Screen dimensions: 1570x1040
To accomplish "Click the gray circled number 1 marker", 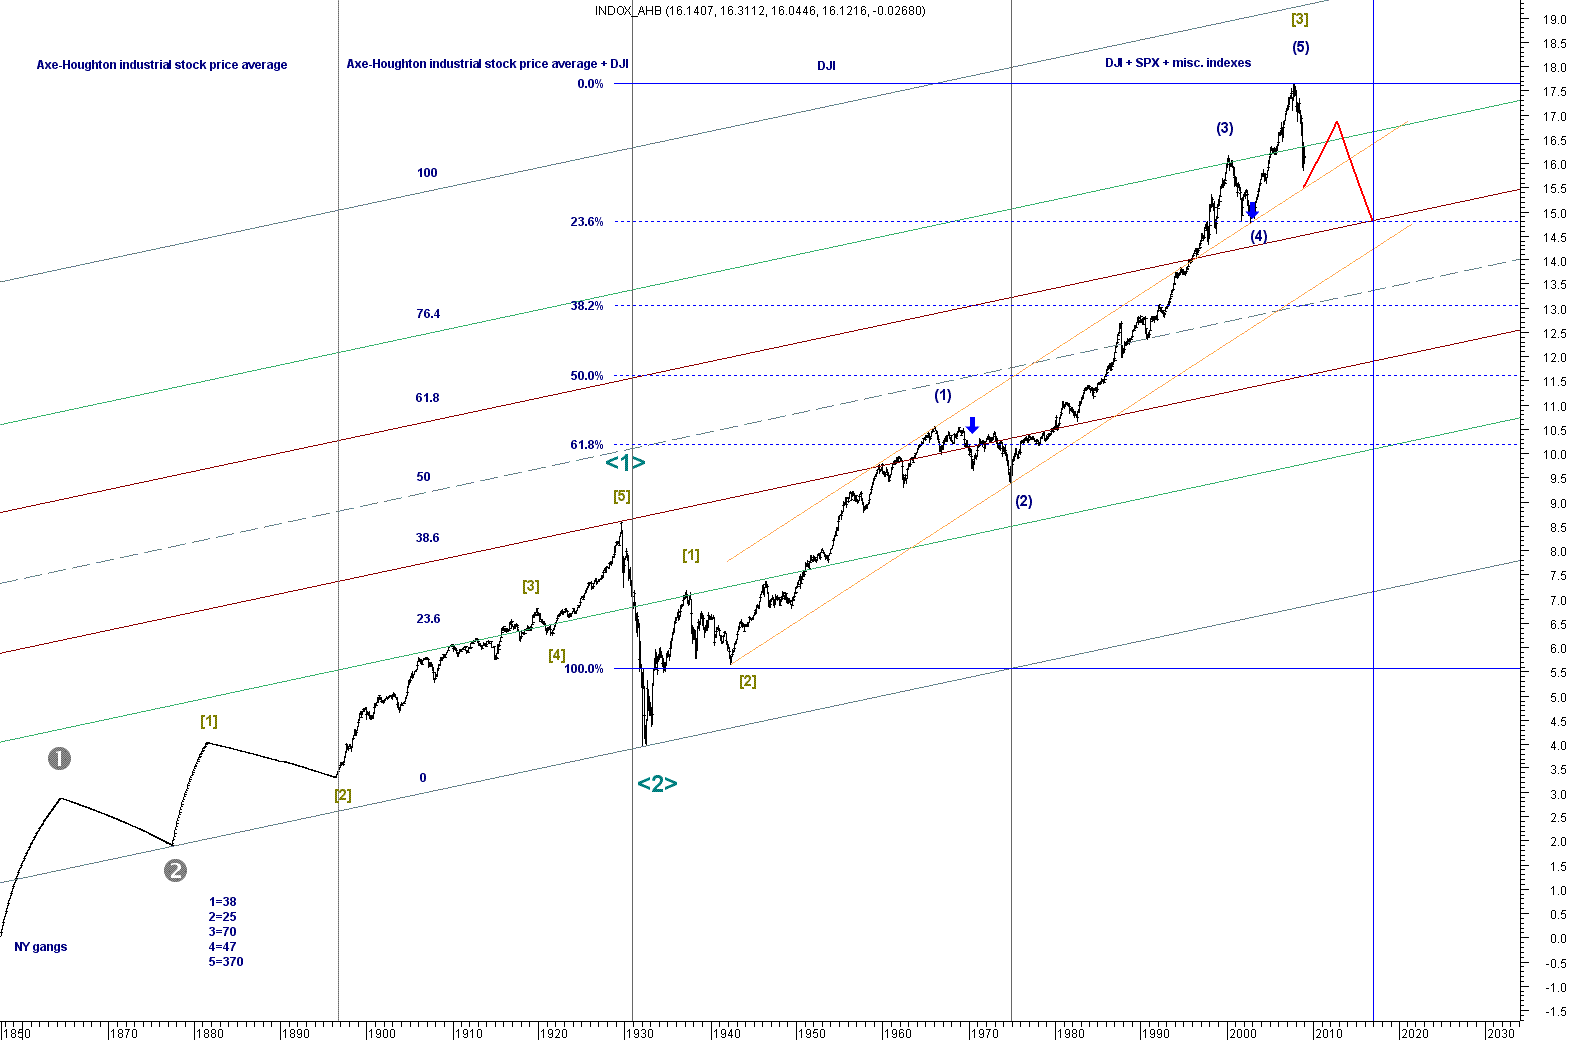I will click(59, 759).
